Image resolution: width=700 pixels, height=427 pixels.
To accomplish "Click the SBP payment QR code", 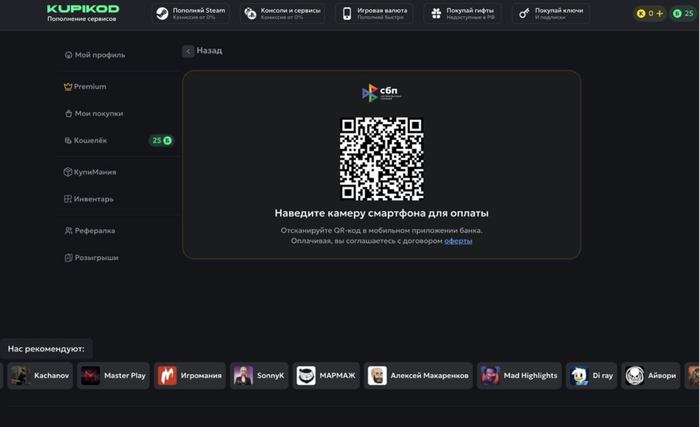I will (381, 159).
